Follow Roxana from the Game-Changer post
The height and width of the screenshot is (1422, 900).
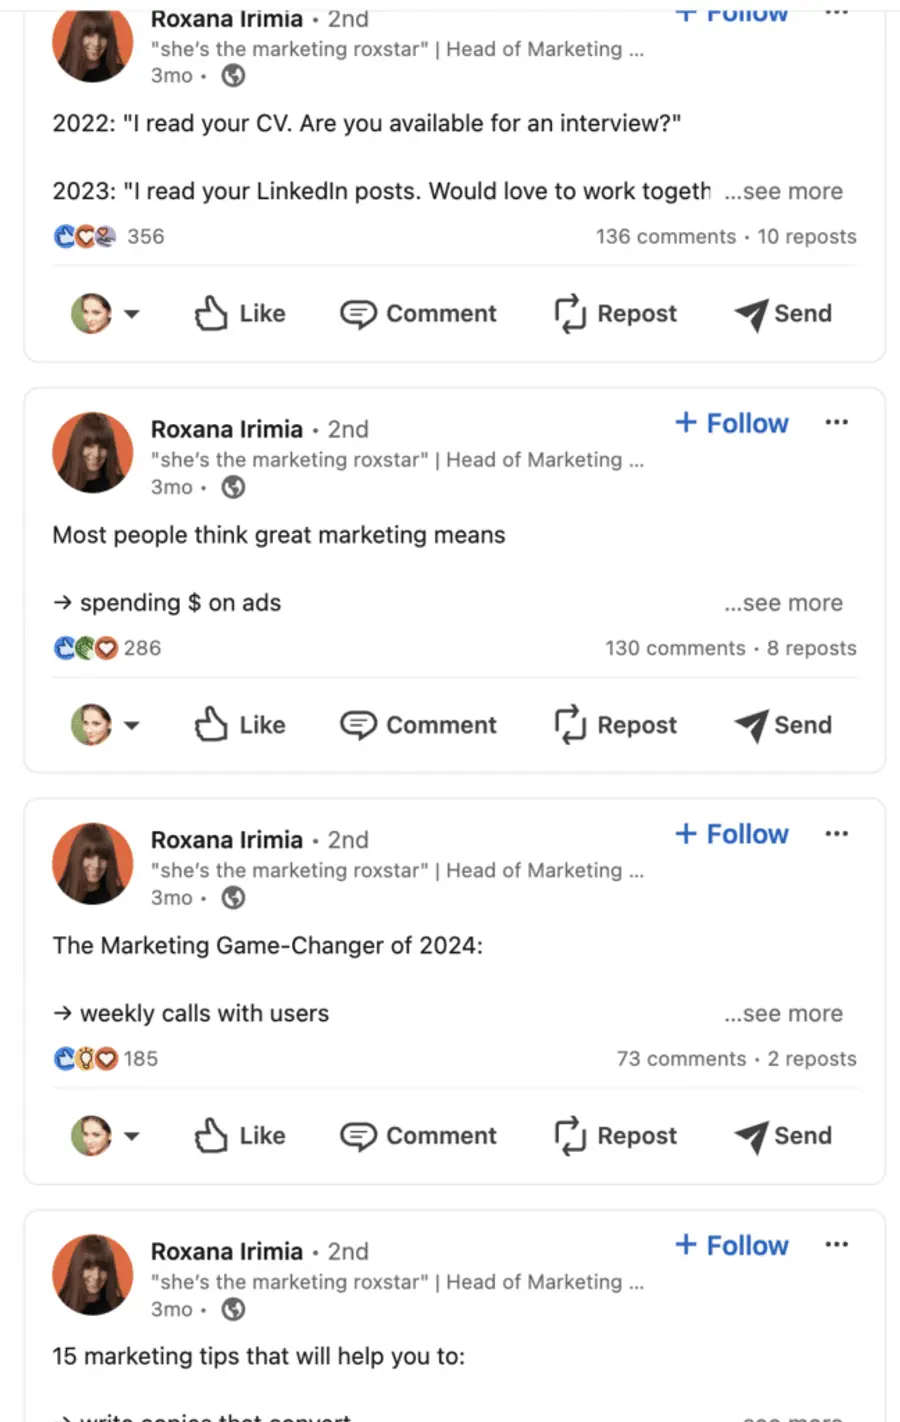click(731, 833)
